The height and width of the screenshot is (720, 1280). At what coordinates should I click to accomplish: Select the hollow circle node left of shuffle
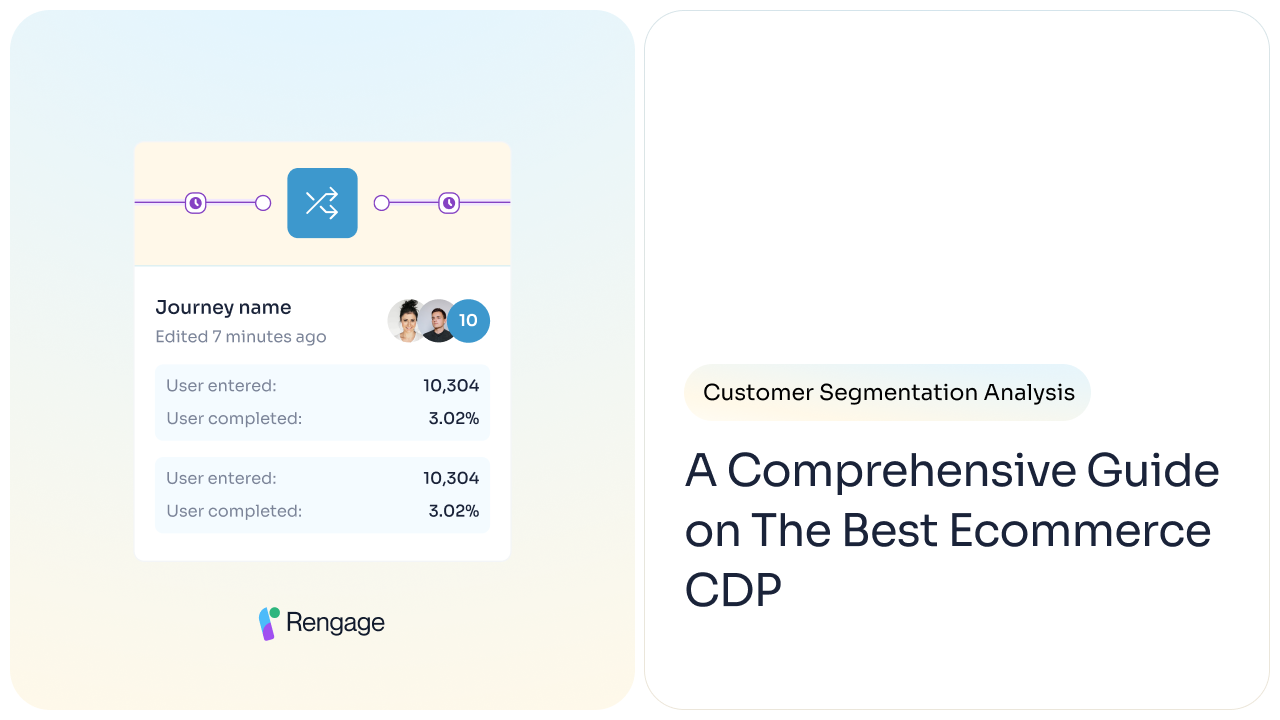(263, 203)
